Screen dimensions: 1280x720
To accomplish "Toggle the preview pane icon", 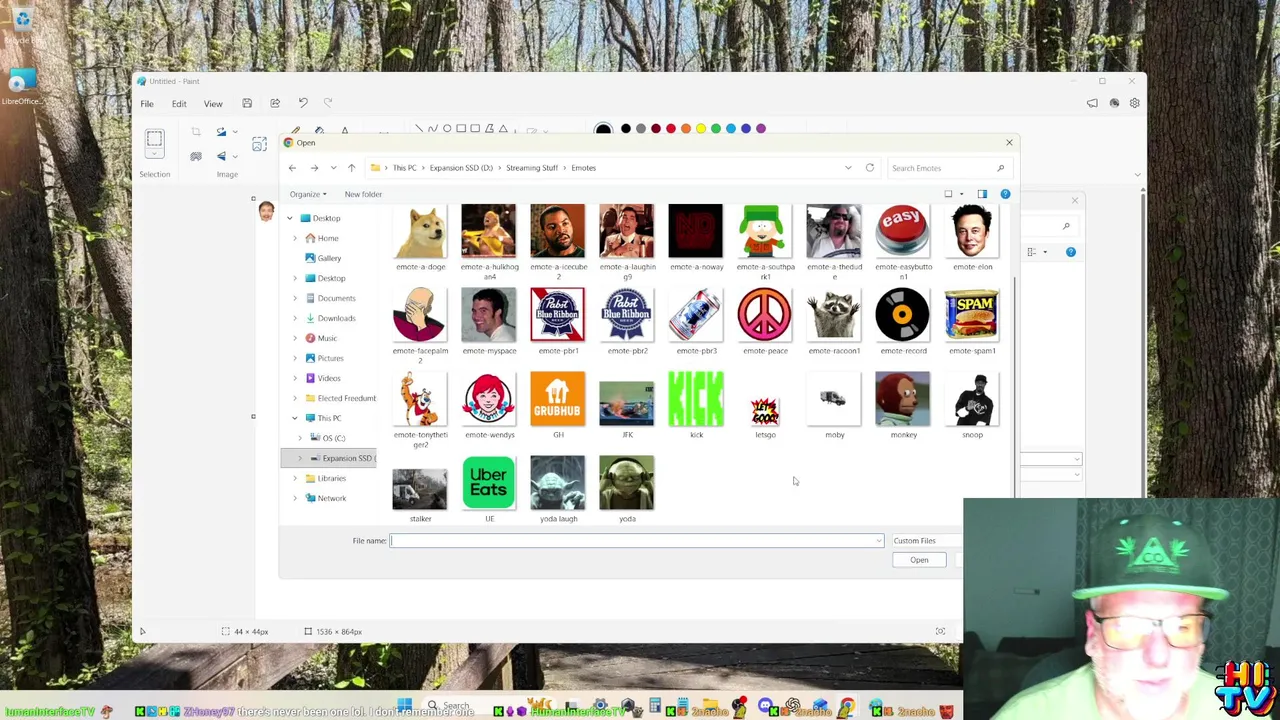I will [982, 194].
